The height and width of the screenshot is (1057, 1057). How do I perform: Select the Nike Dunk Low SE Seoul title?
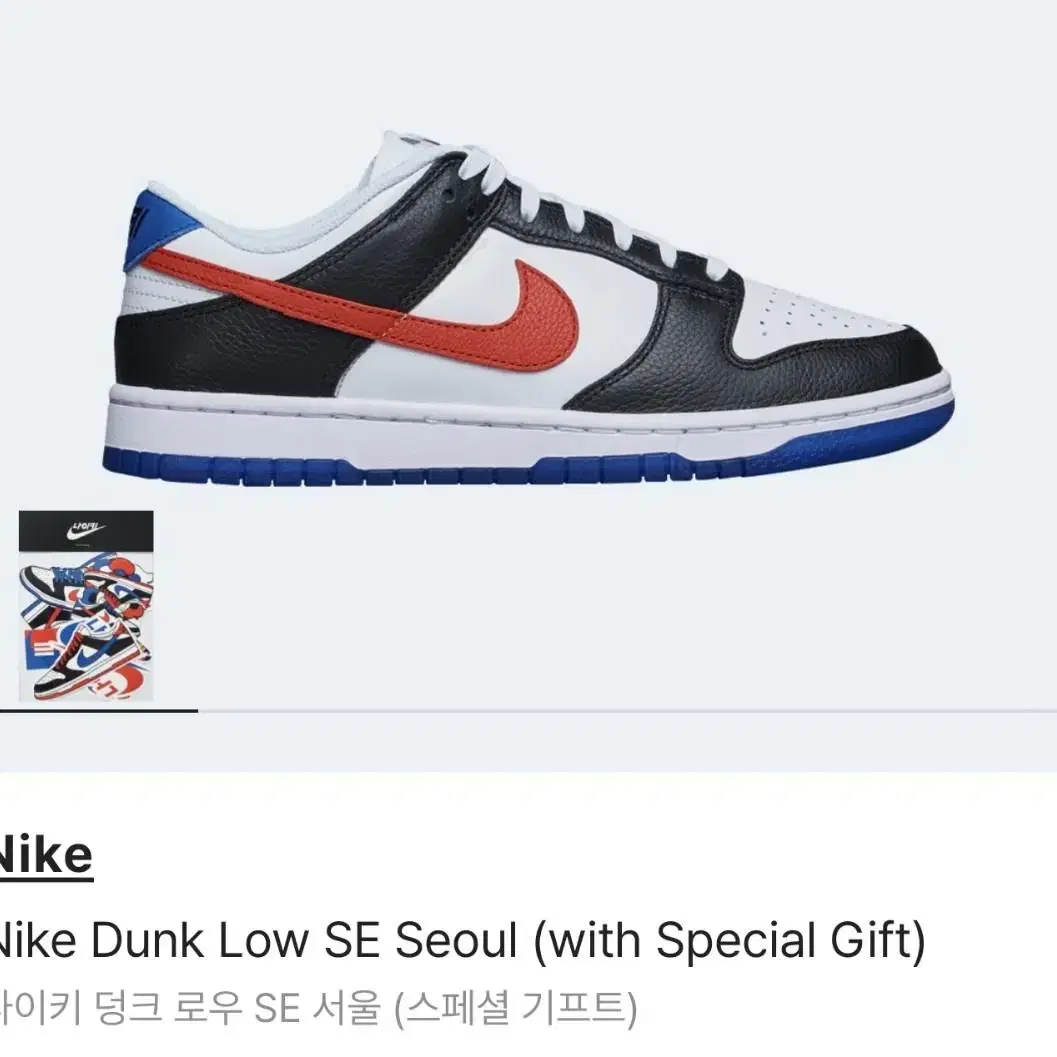[x=461, y=940]
